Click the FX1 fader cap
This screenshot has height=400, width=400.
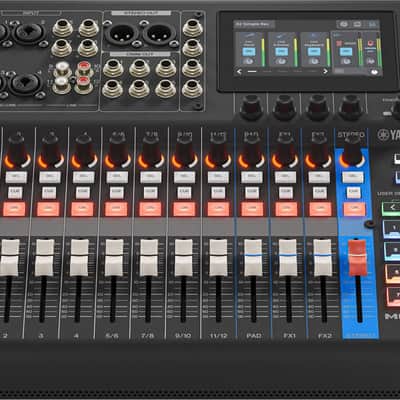pyautogui.click(x=288, y=257)
